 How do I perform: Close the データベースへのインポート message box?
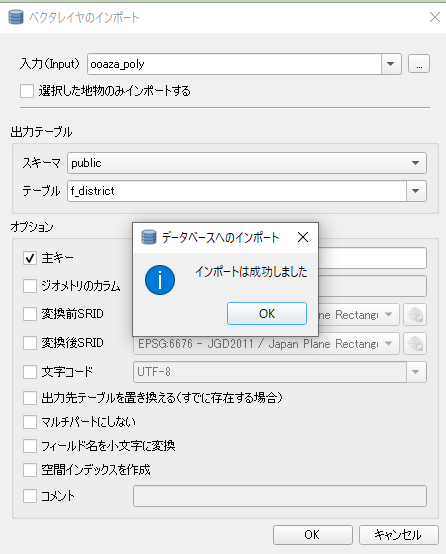[303, 237]
